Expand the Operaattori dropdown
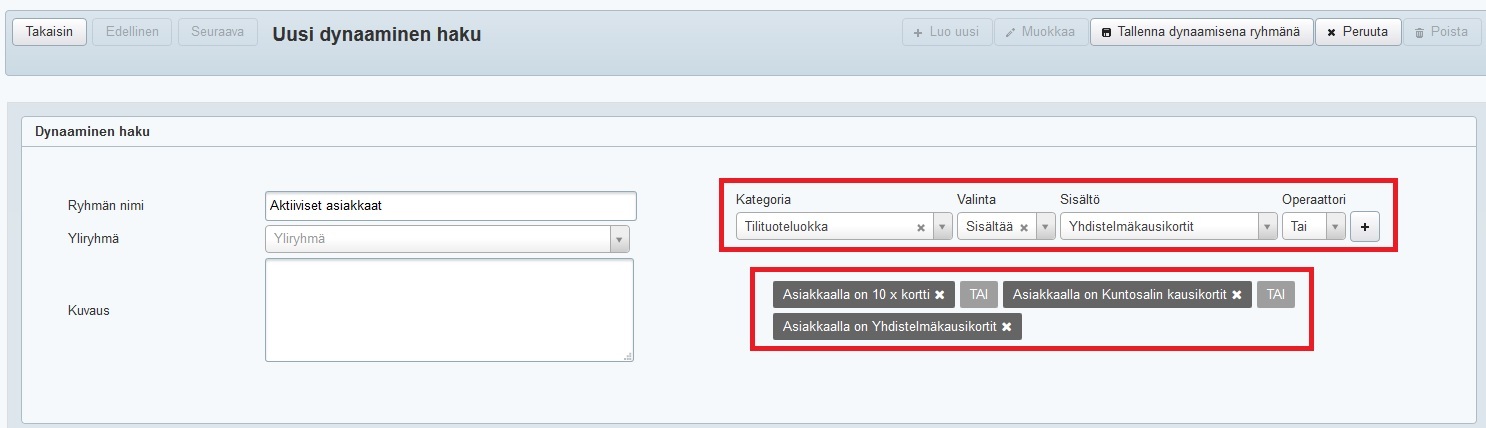Image resolution: width=1486 pixels, height=428 pixels. point(1335,227)
